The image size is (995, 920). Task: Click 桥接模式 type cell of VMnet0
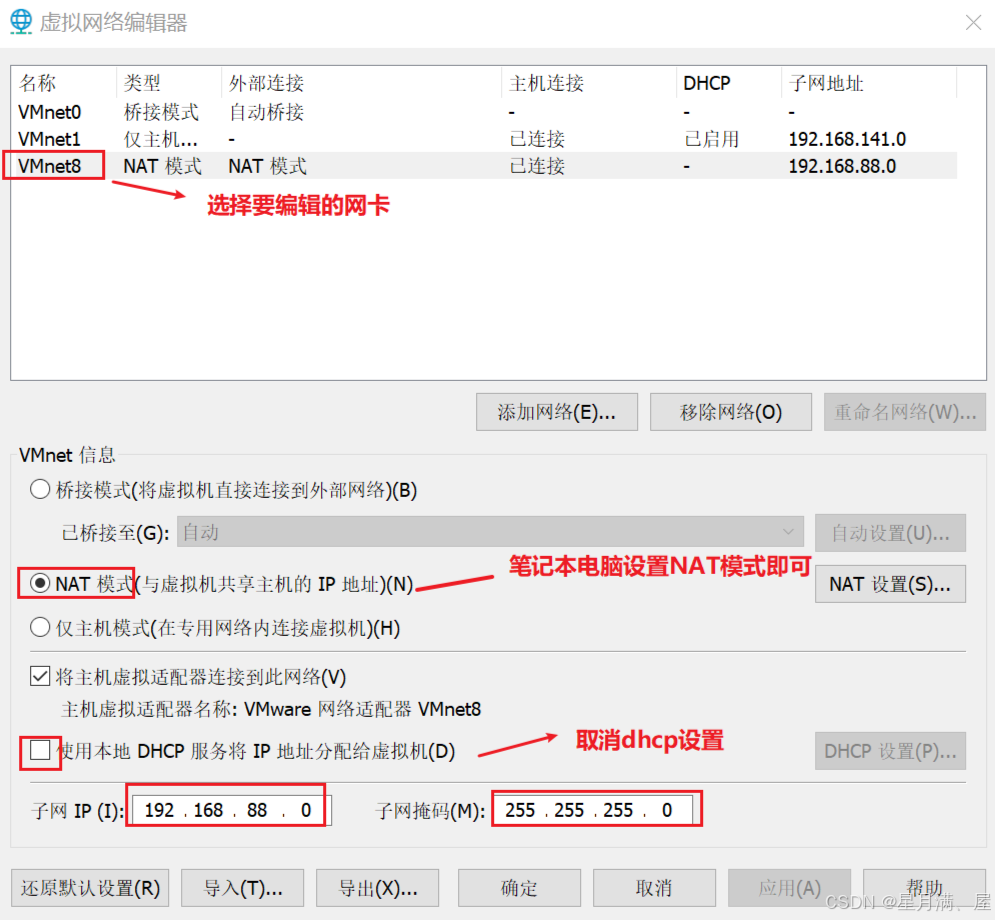click(161, 112)
